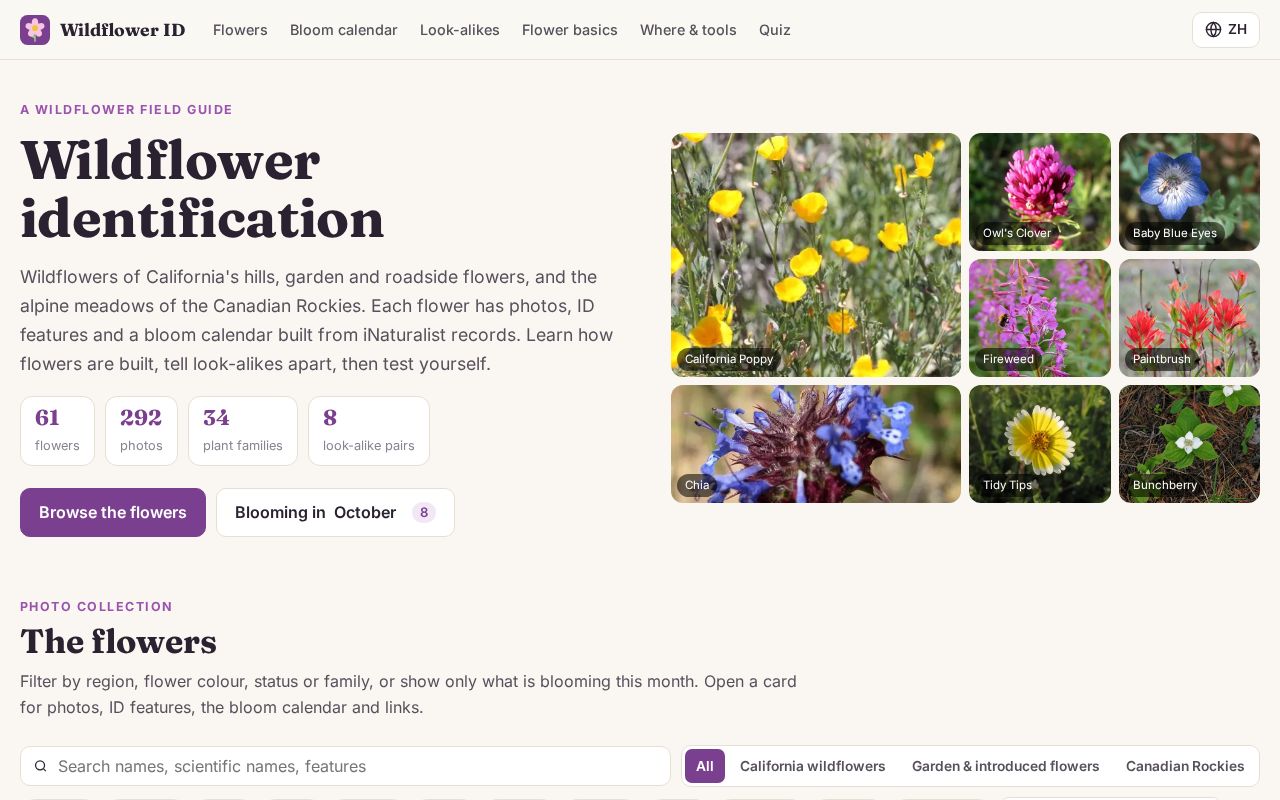Screen dimensions: 1280x800
Task: Switch language with the ZH button
Action: point(1226,30)
